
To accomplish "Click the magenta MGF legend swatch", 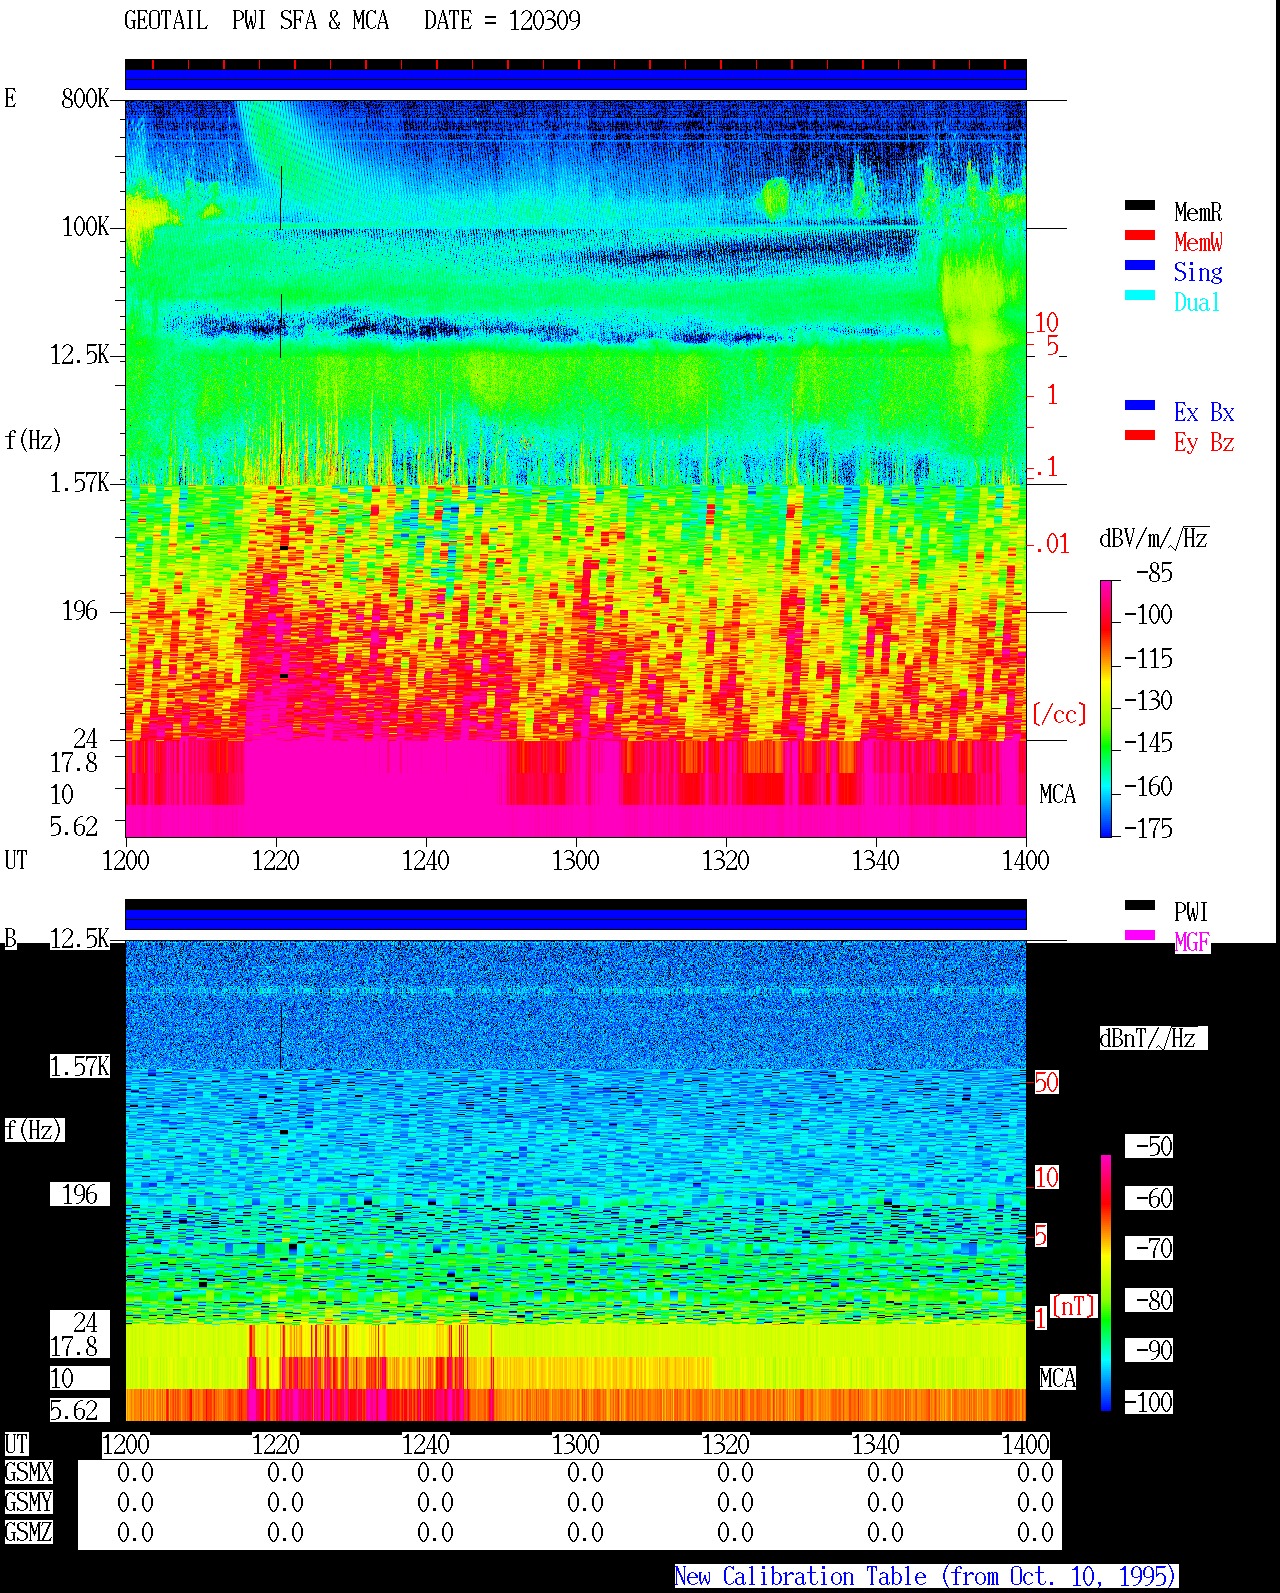I will [x=1140, y=936].
